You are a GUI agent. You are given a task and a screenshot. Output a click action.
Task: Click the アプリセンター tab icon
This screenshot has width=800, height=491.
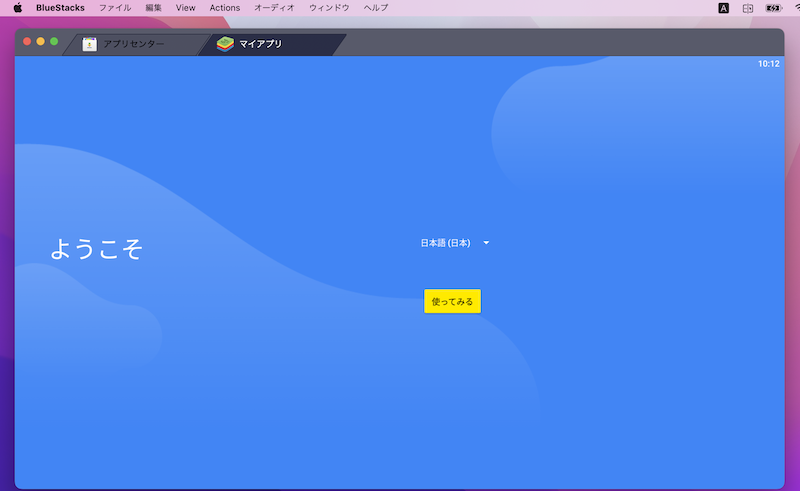(x=90, y=44)
